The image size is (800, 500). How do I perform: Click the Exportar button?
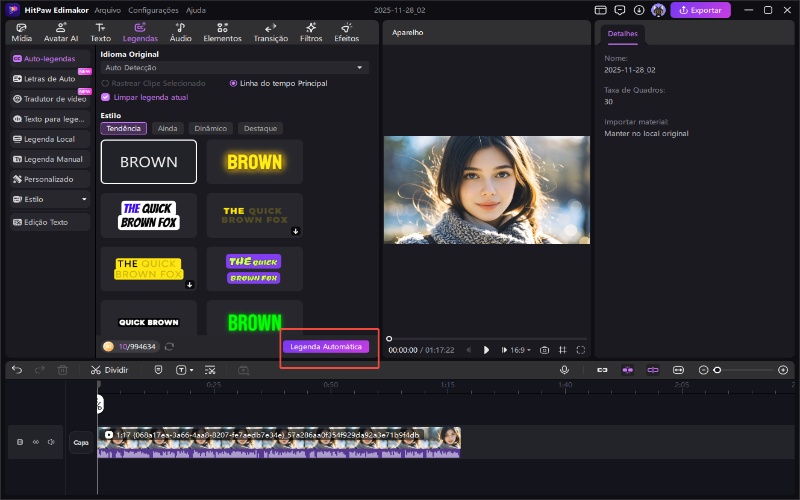[x=700, y=10]
